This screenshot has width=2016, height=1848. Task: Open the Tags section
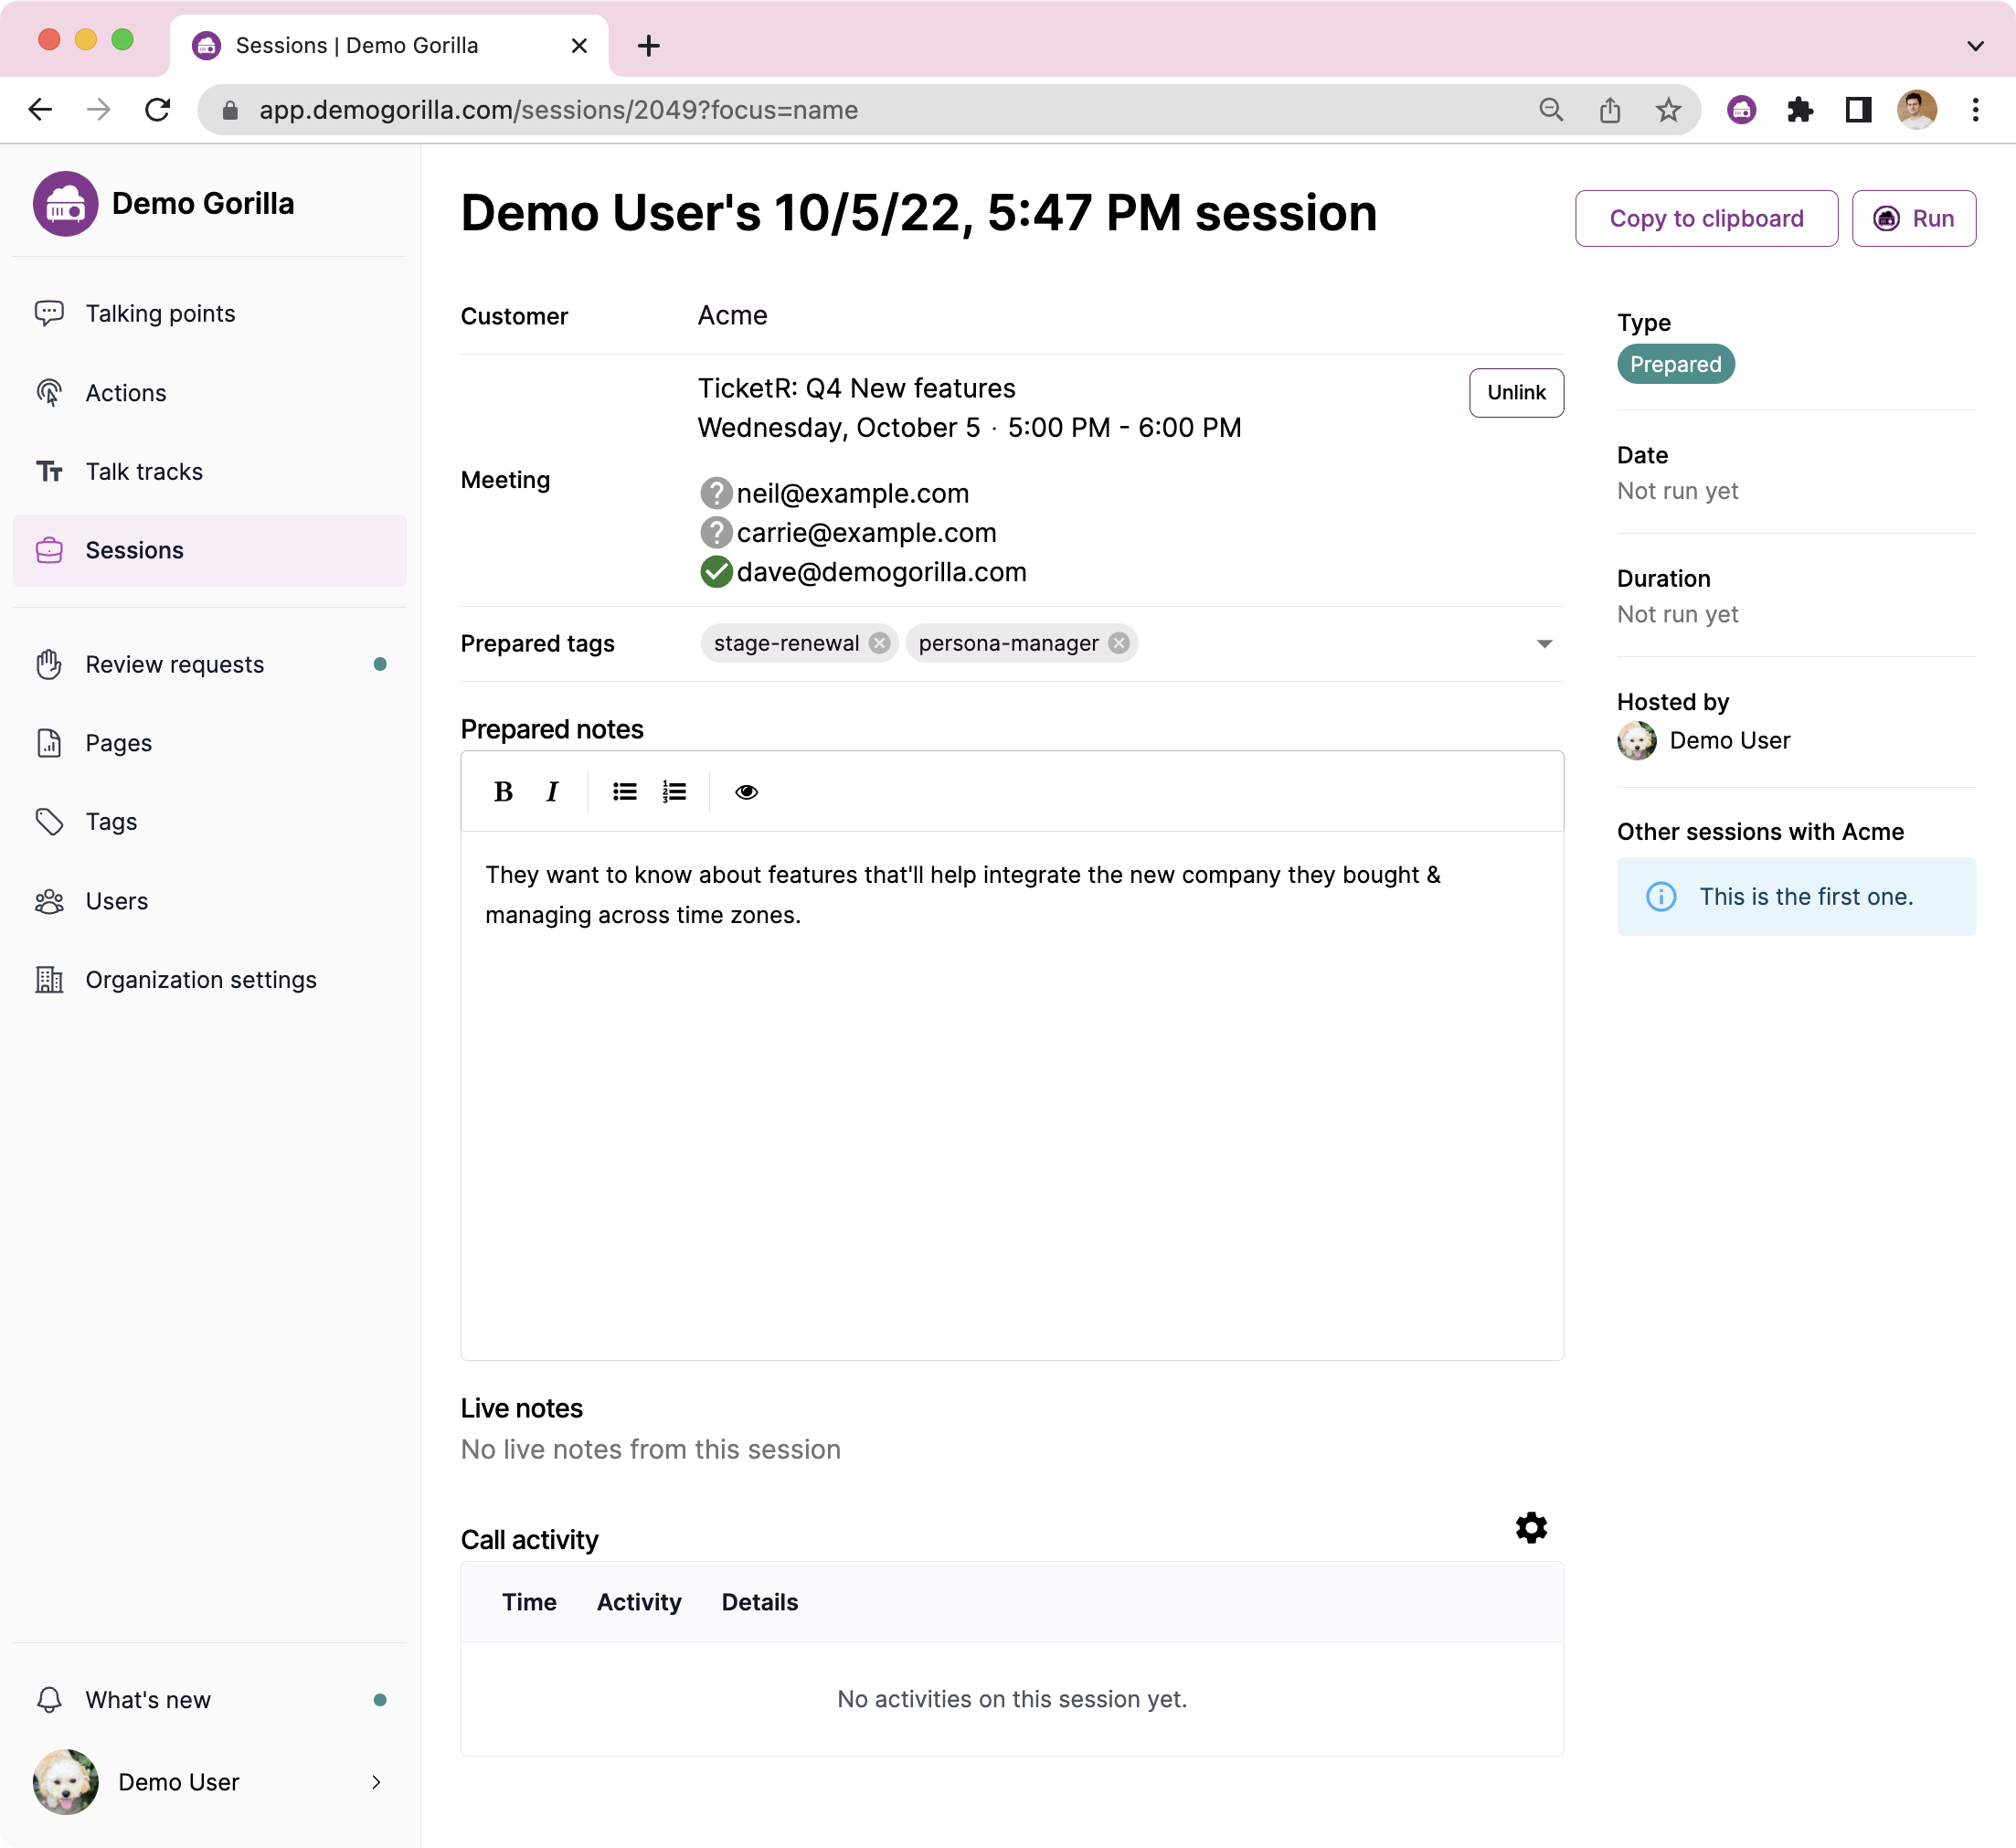click(110, 821)
